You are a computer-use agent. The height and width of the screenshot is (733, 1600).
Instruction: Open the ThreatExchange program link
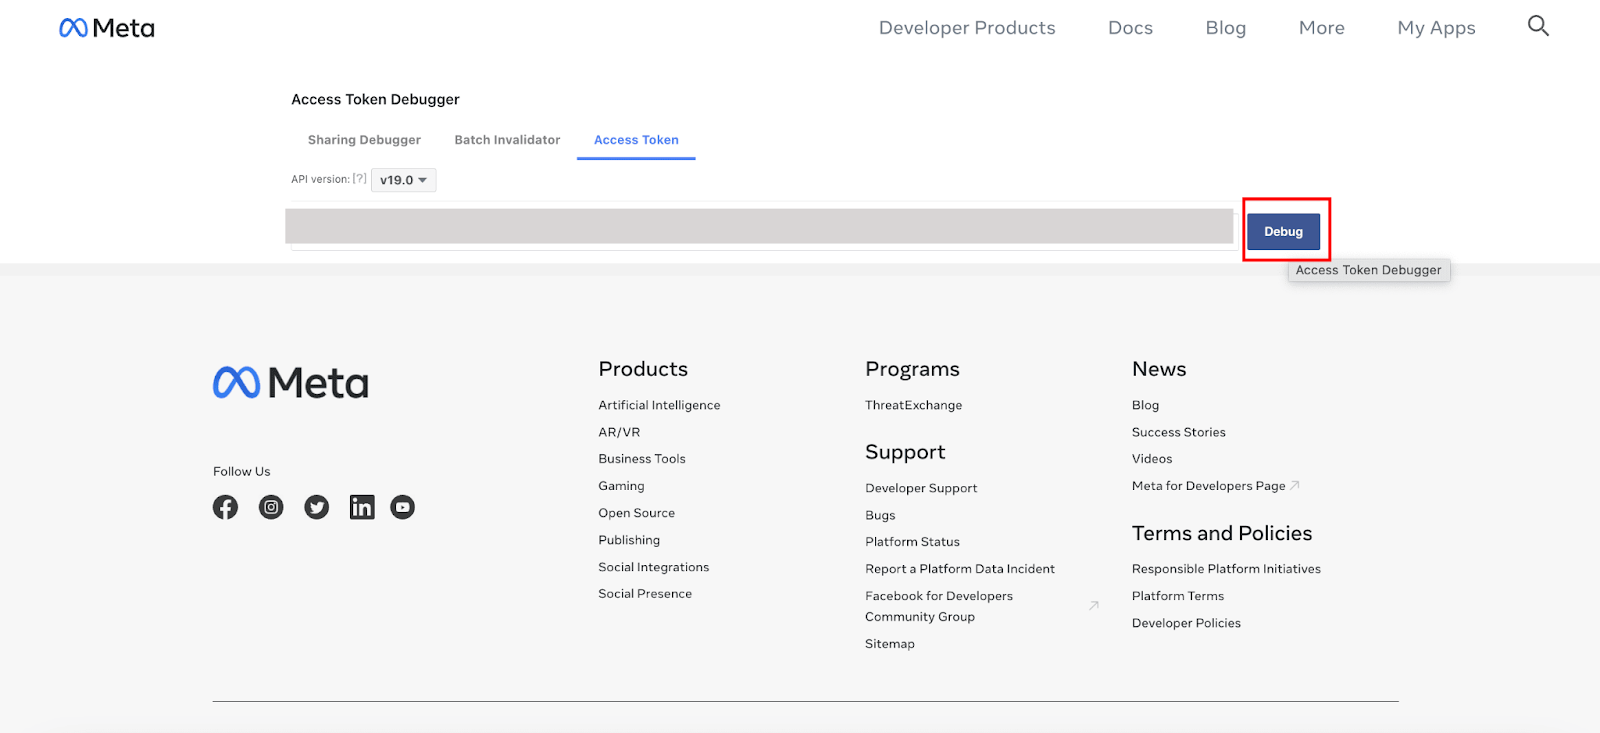coord(913,405)
